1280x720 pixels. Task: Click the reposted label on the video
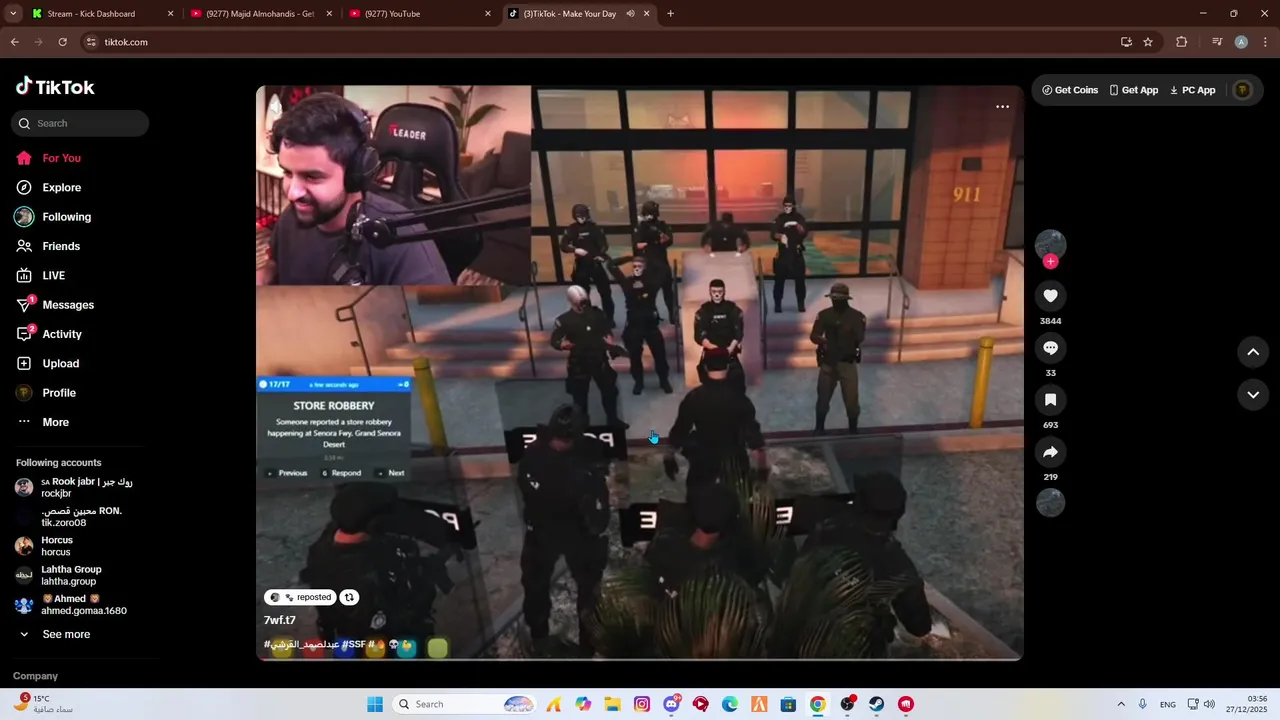click(299, 597)
